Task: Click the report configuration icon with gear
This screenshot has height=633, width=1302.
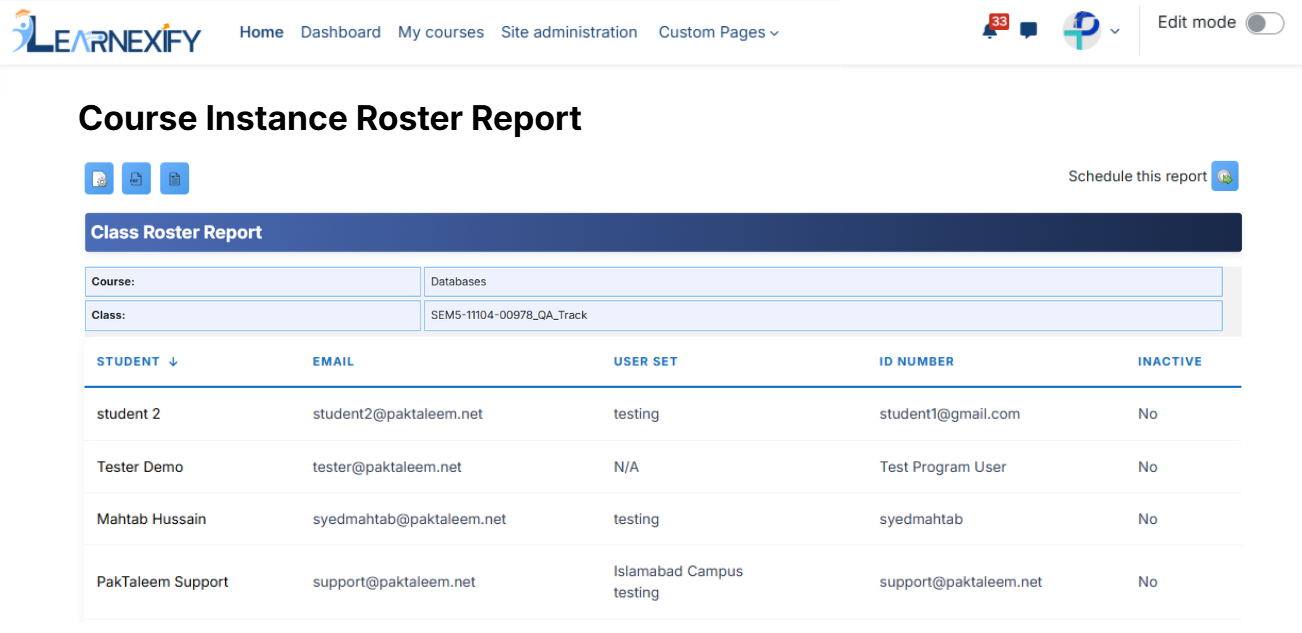Action: click(x=99, y=178)
